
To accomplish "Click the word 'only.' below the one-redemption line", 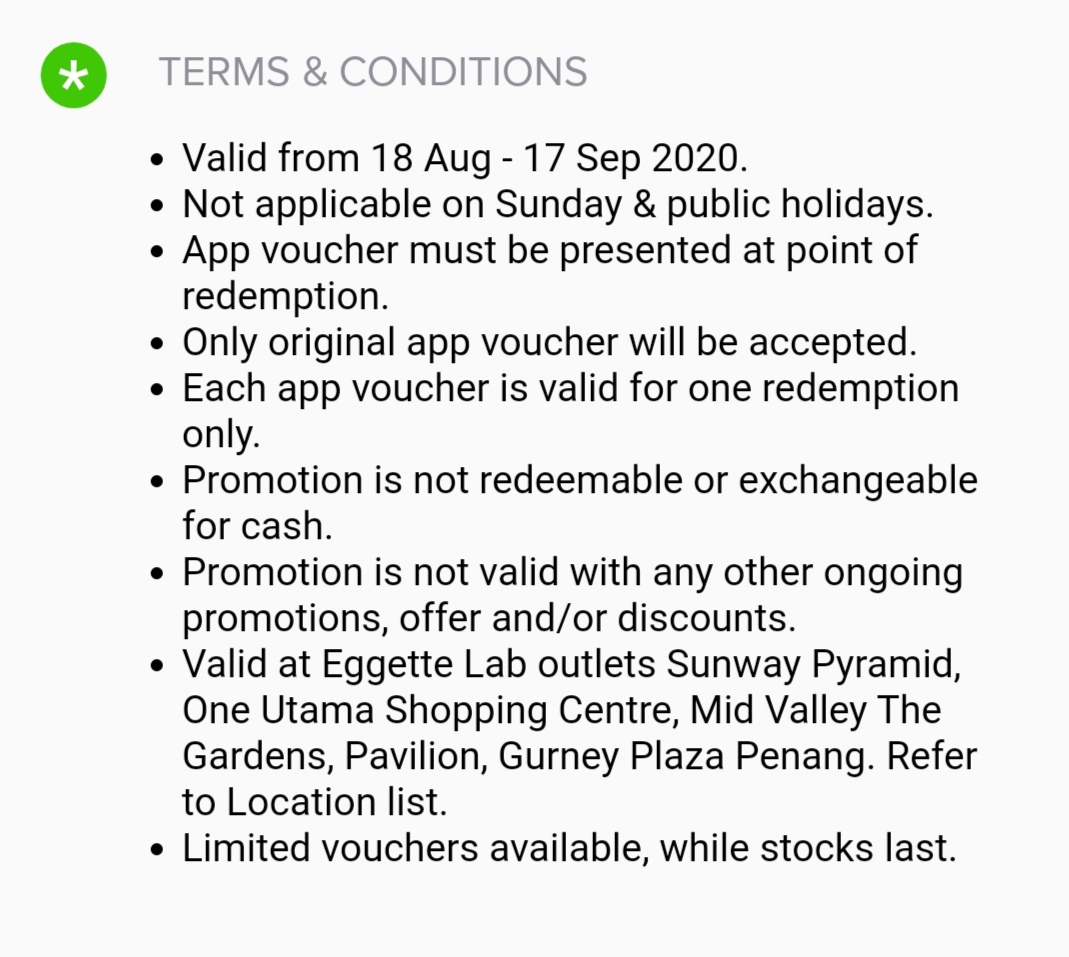I will pos(221,434).
